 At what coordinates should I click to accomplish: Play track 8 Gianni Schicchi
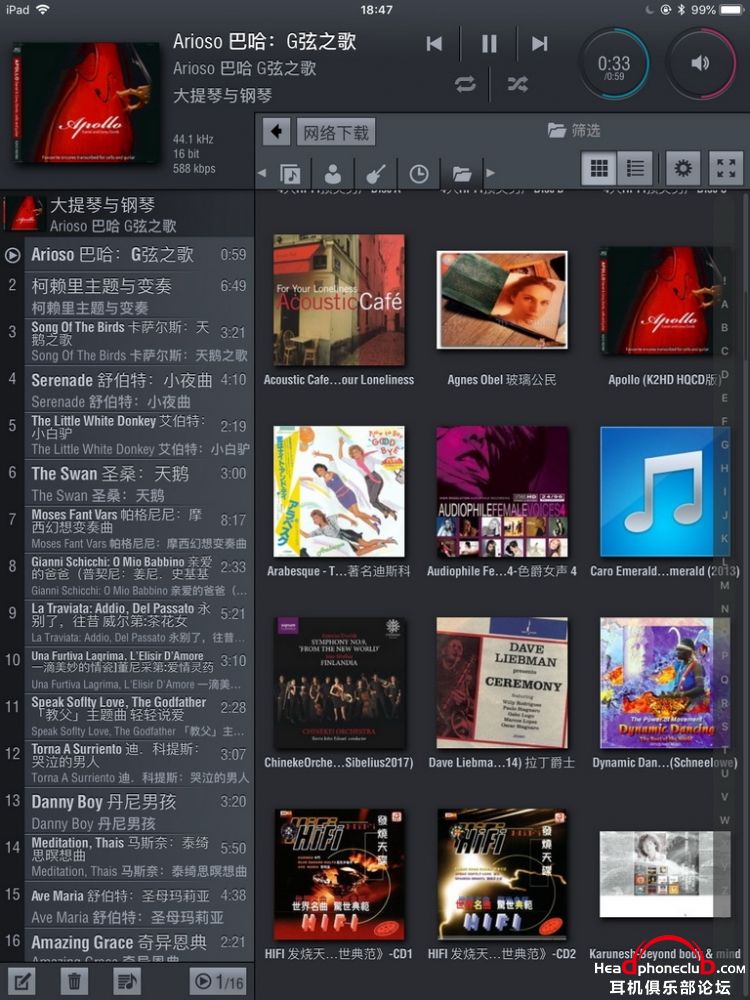pos(126,577)
